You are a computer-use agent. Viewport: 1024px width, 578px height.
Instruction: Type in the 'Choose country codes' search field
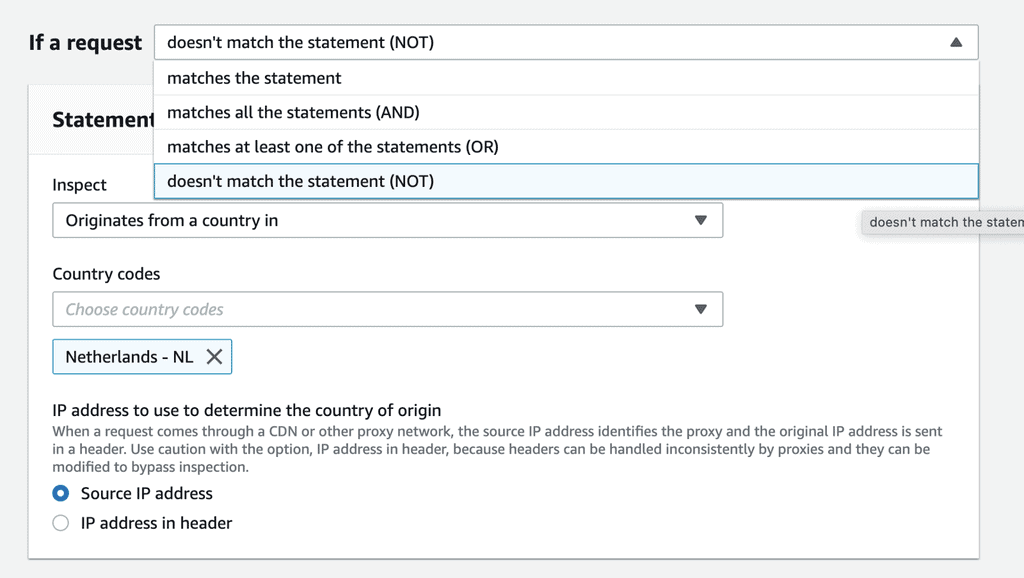coord(360,310)
